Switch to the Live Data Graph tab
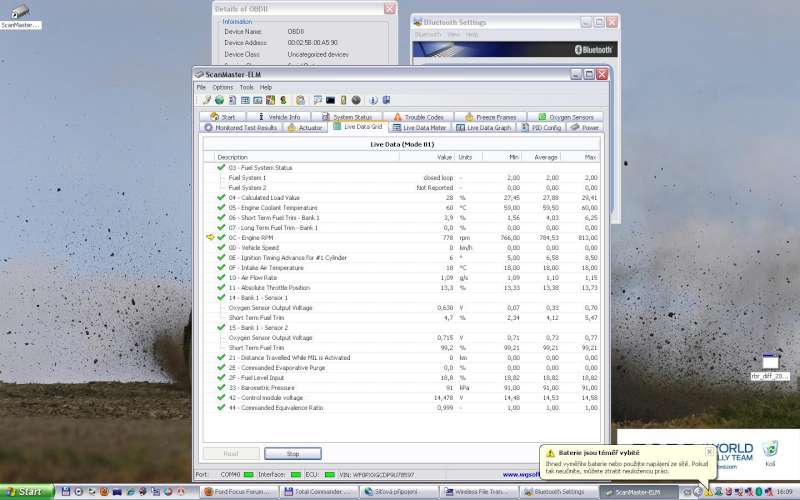The height and width of the screenshot is (500, 800). point(489,128)
